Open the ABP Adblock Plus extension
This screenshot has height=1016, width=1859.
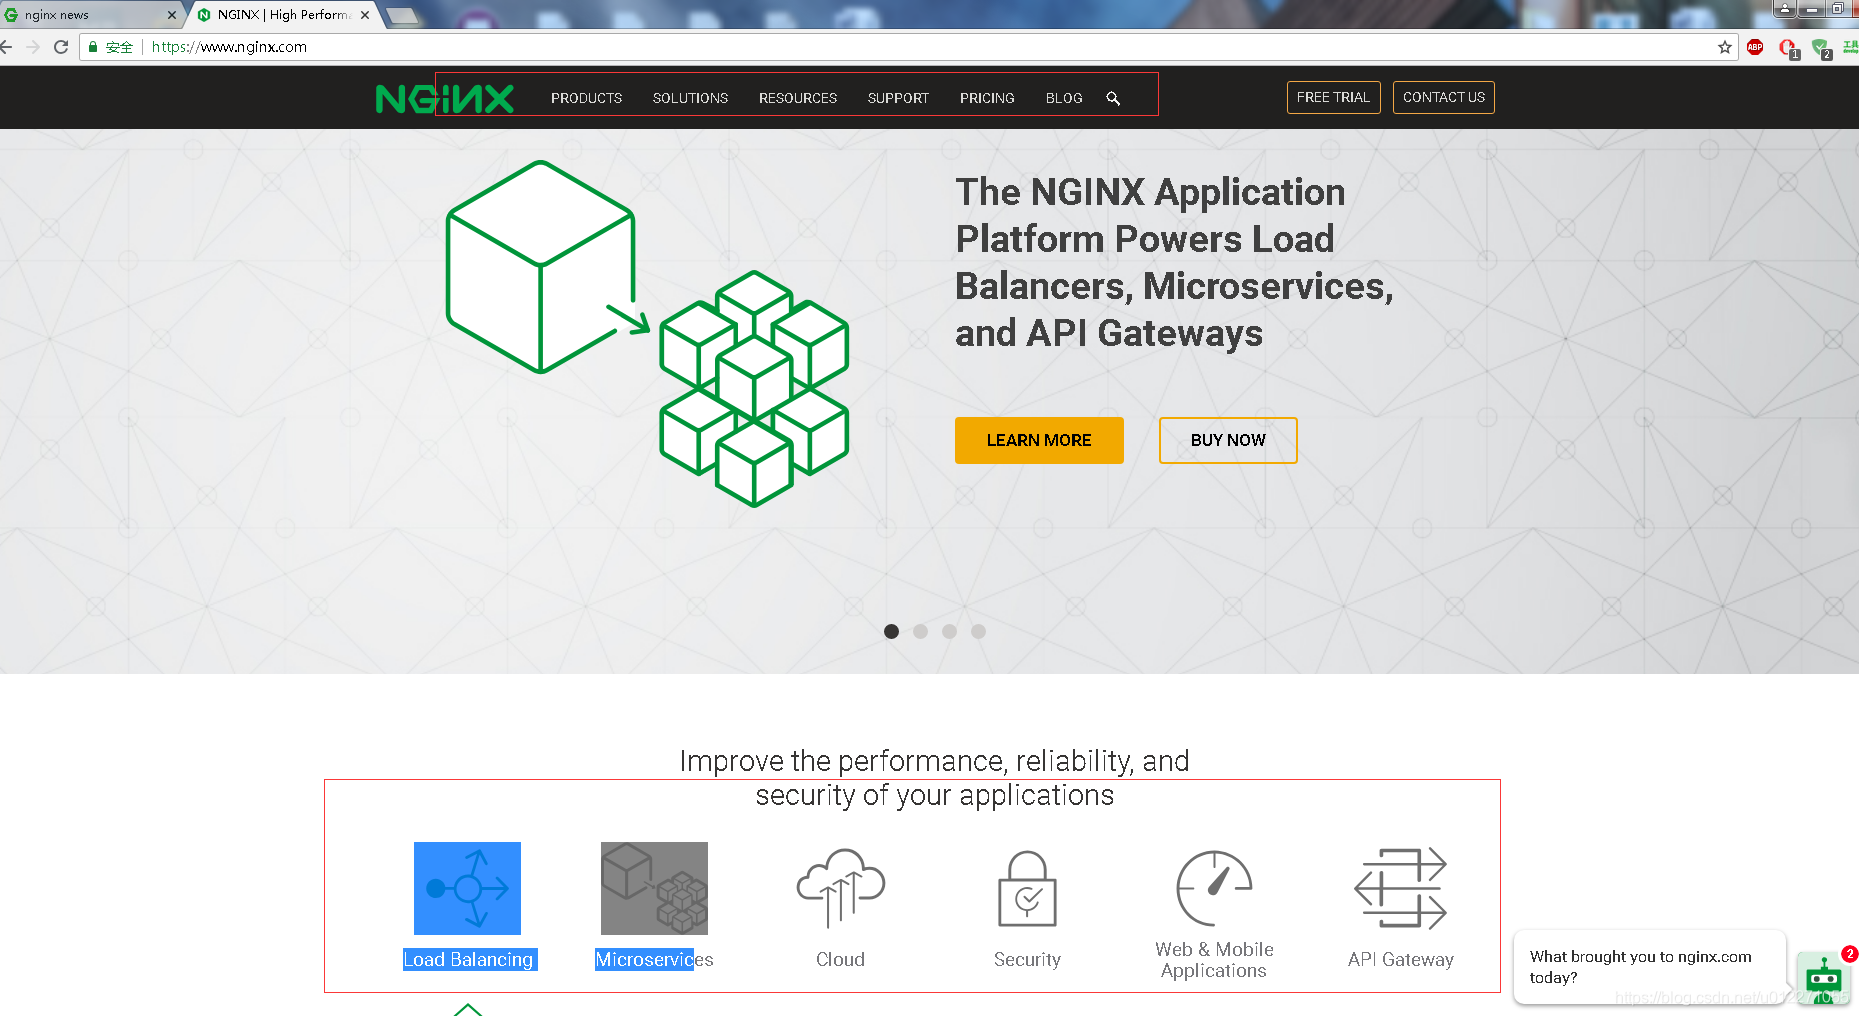1755,47
